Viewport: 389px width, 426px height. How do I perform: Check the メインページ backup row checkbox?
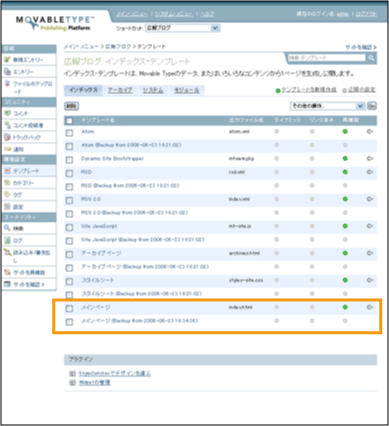click(69, 322)
